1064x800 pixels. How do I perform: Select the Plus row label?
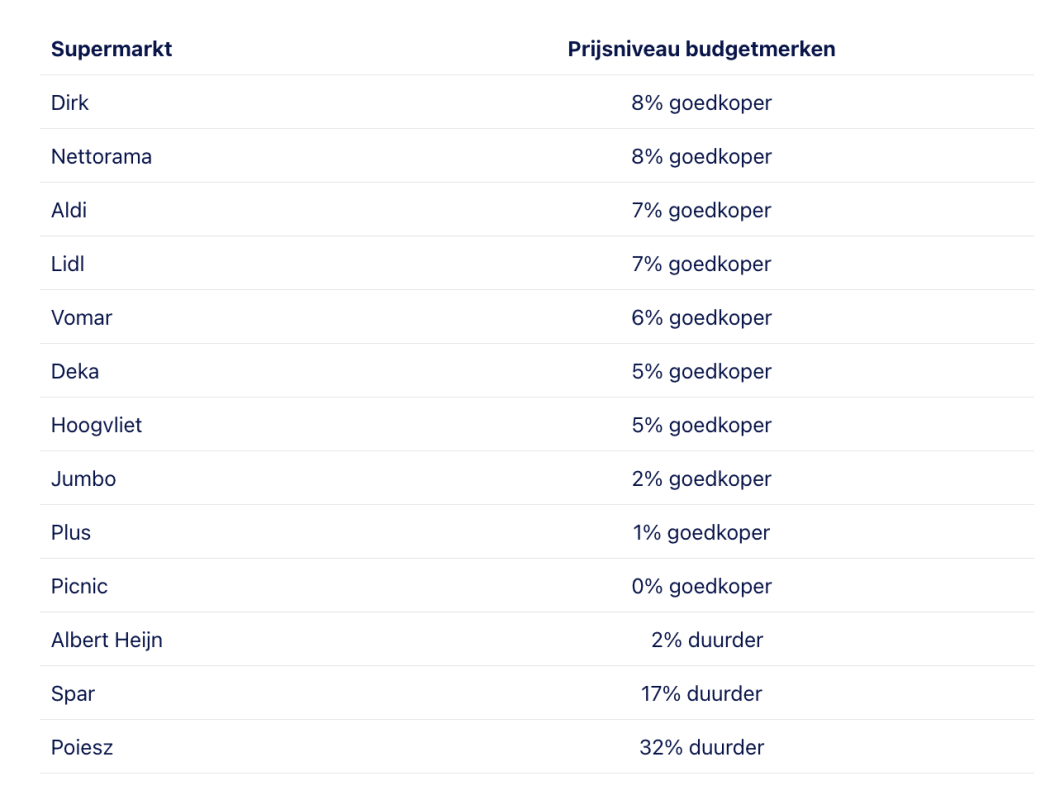71,533
